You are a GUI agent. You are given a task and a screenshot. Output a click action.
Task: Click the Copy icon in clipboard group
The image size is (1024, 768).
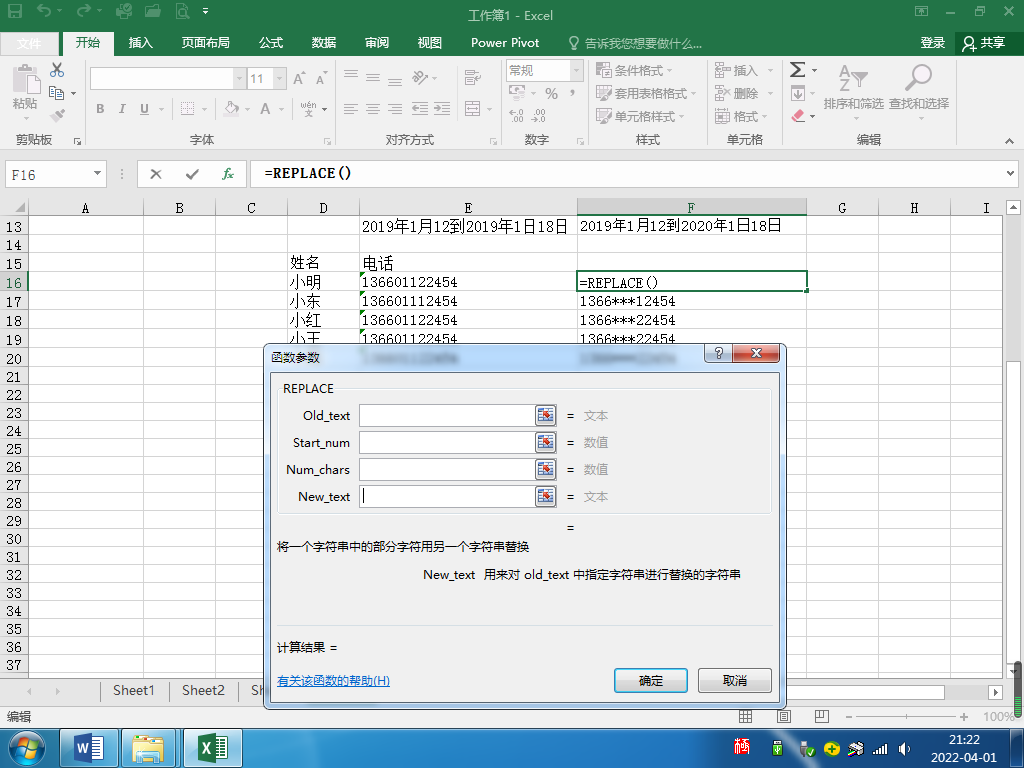pyautogui.click(x=57, y=93)
